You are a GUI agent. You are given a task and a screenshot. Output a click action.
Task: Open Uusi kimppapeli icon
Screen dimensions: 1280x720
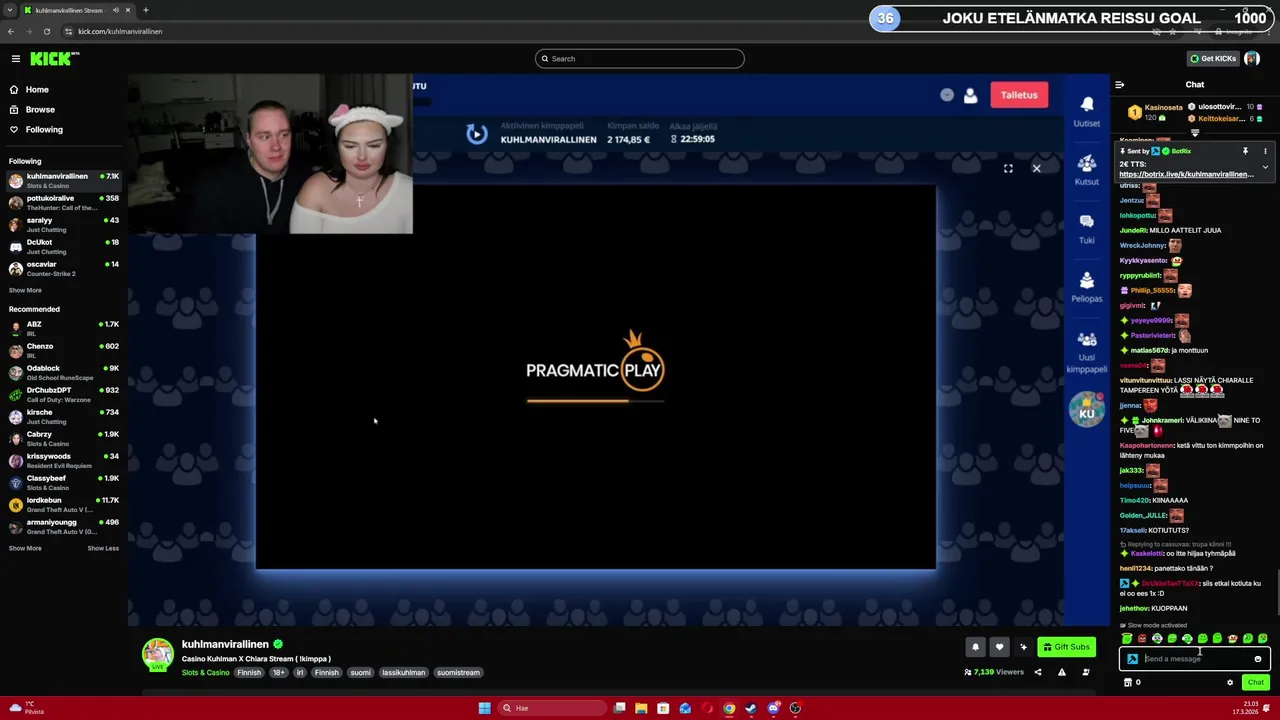coord(1087,339)
